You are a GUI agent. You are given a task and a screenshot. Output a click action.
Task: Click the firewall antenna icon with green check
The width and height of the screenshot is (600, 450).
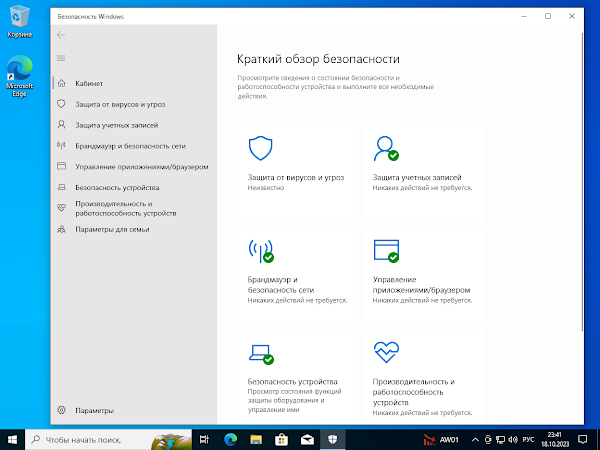pyautogui.click(x=261, y=251)
